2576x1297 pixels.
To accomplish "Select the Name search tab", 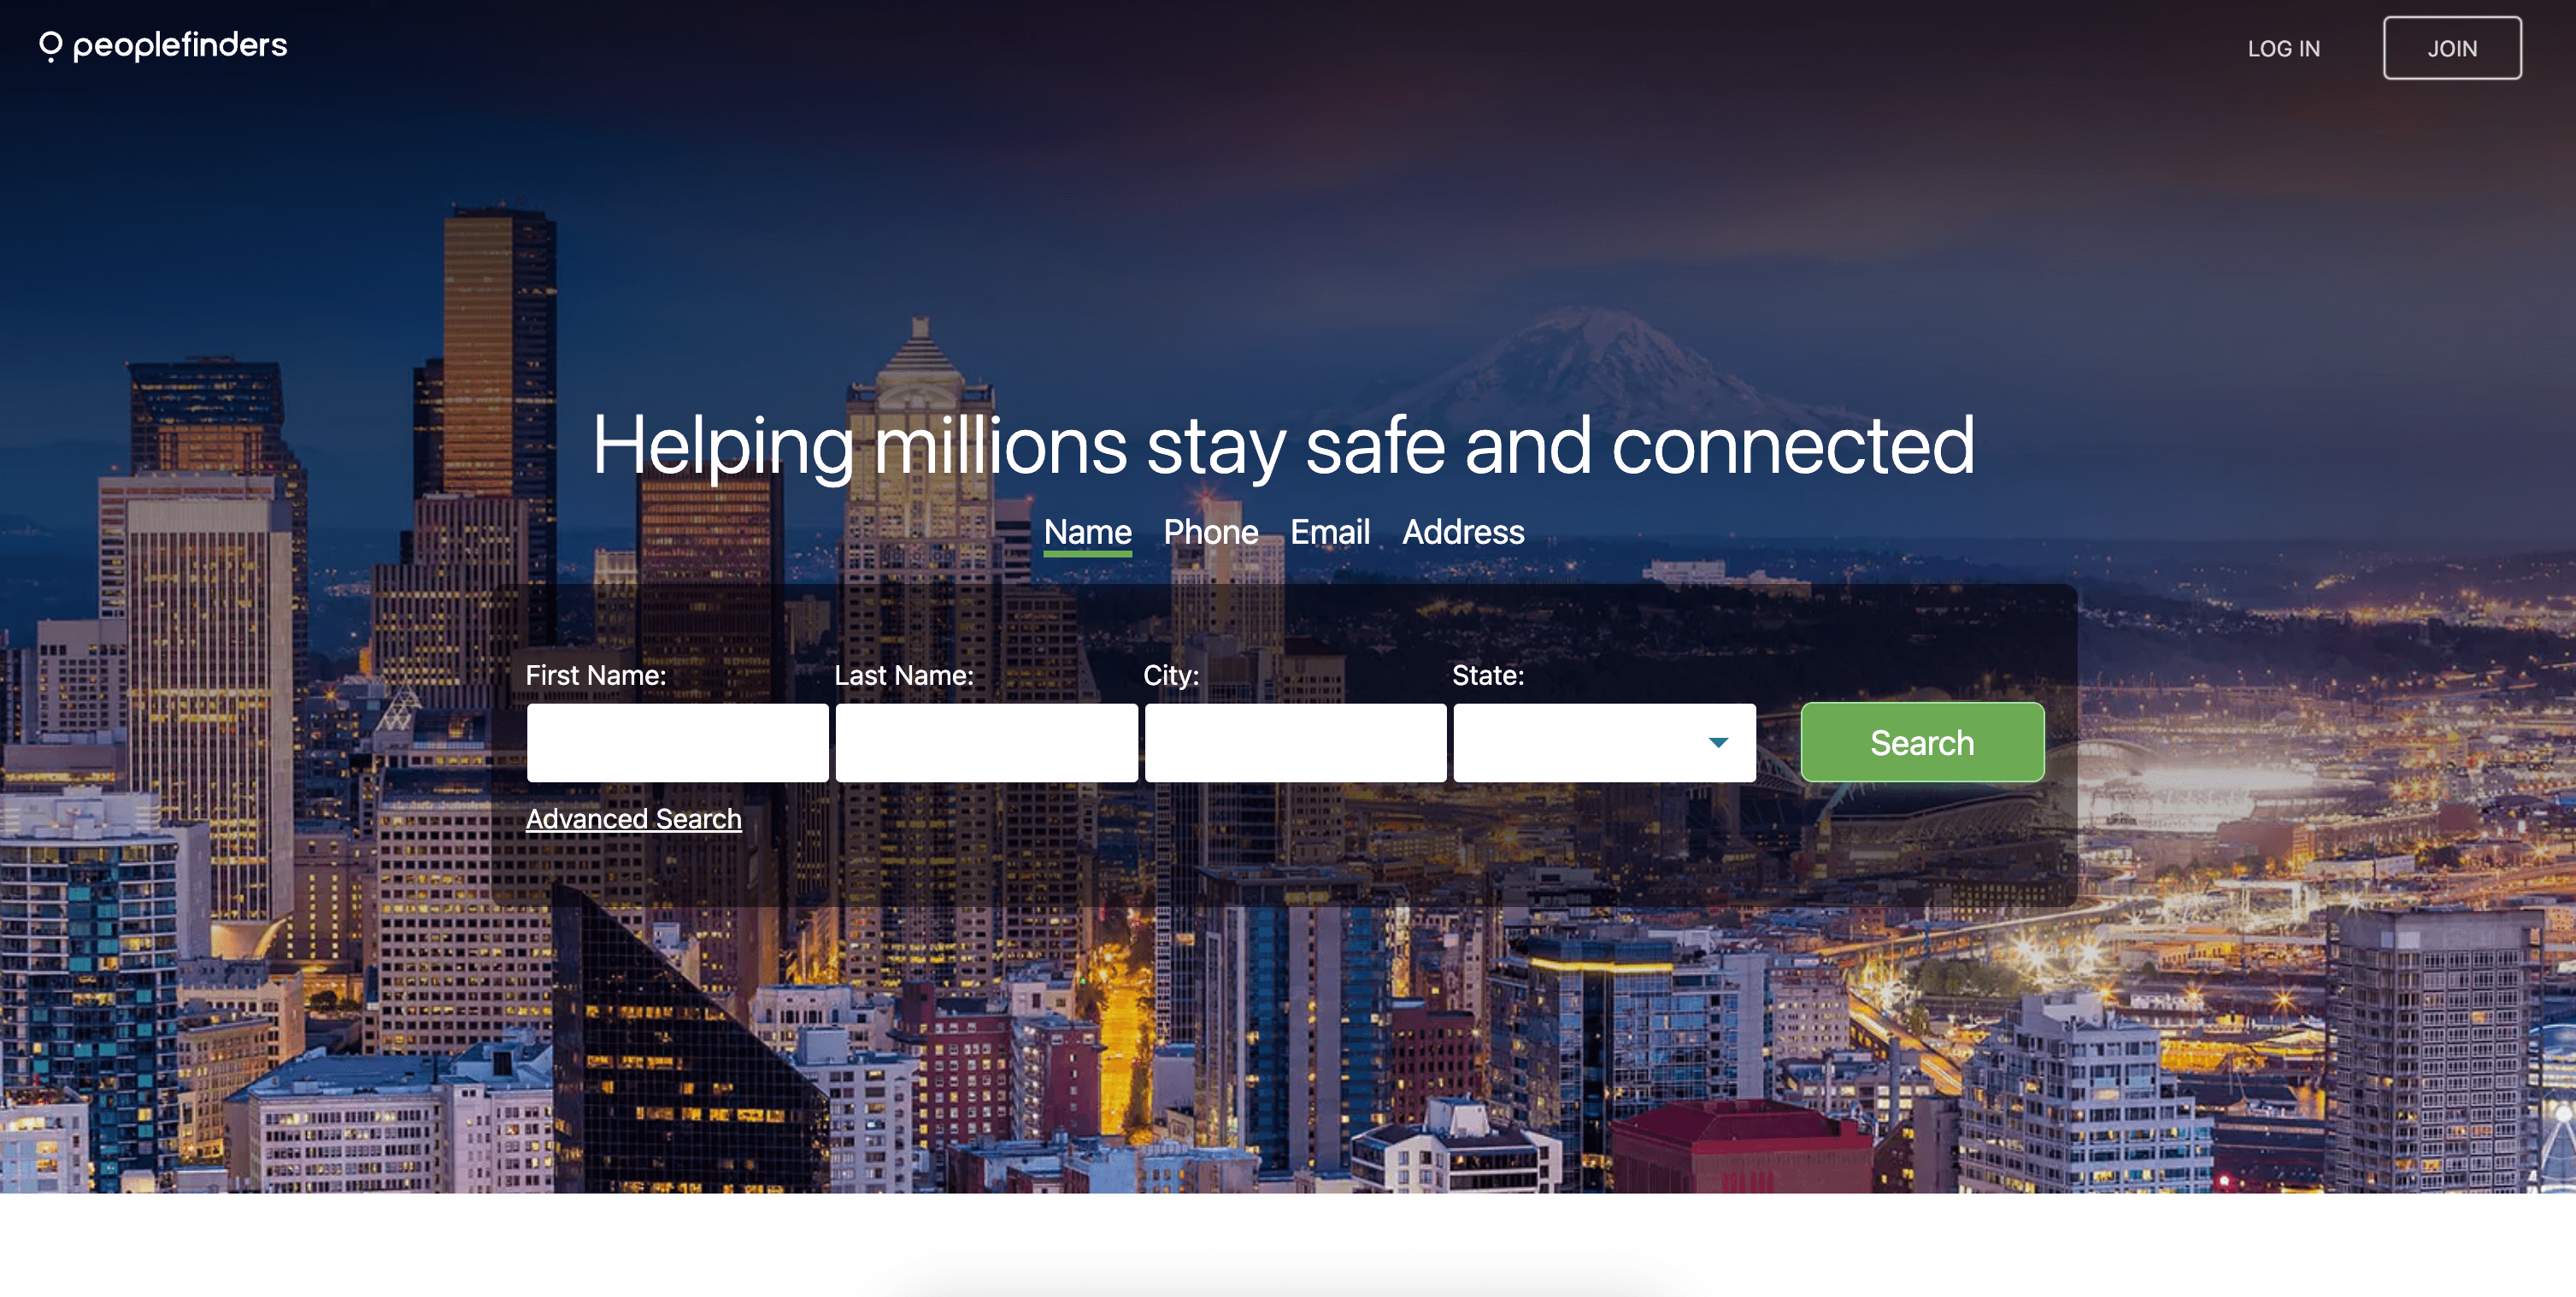I will coord(1087,532).
